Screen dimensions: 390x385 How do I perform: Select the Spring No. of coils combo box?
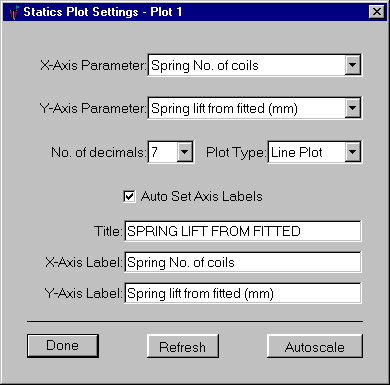[x=255, y=65]
